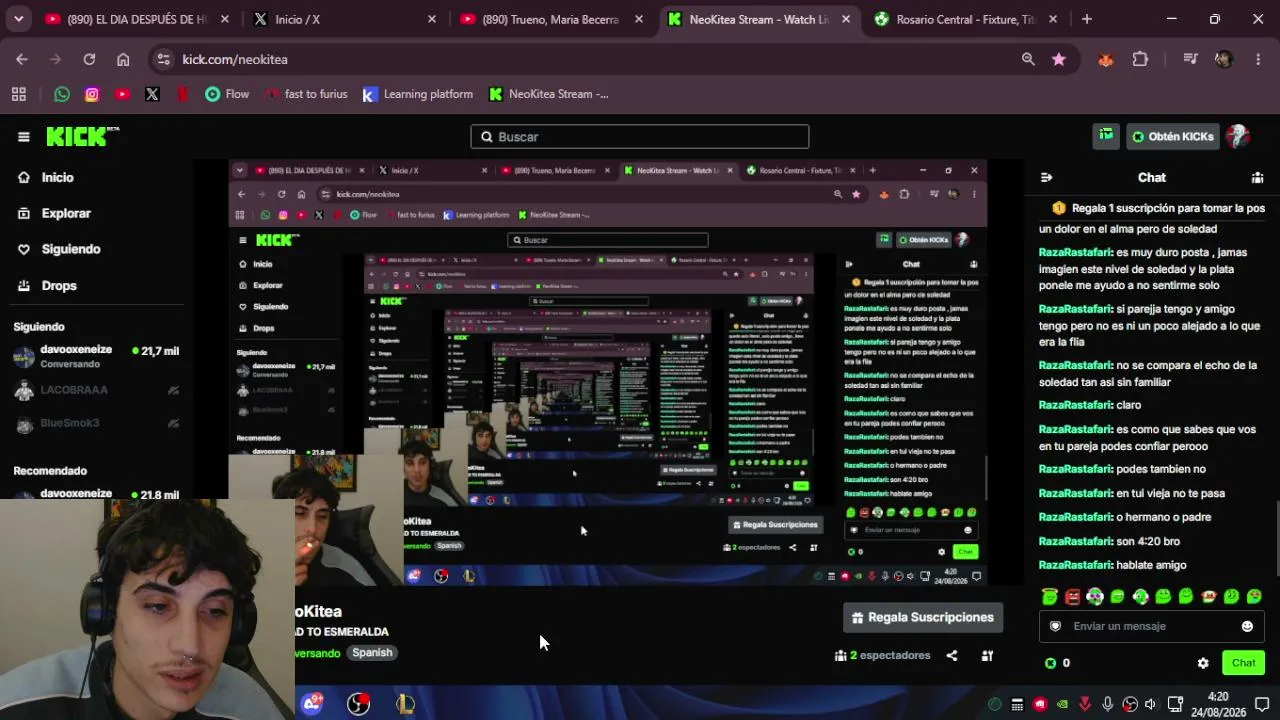
Task: Click the red angry emote in chat
Action: [x=1072, y=596]
